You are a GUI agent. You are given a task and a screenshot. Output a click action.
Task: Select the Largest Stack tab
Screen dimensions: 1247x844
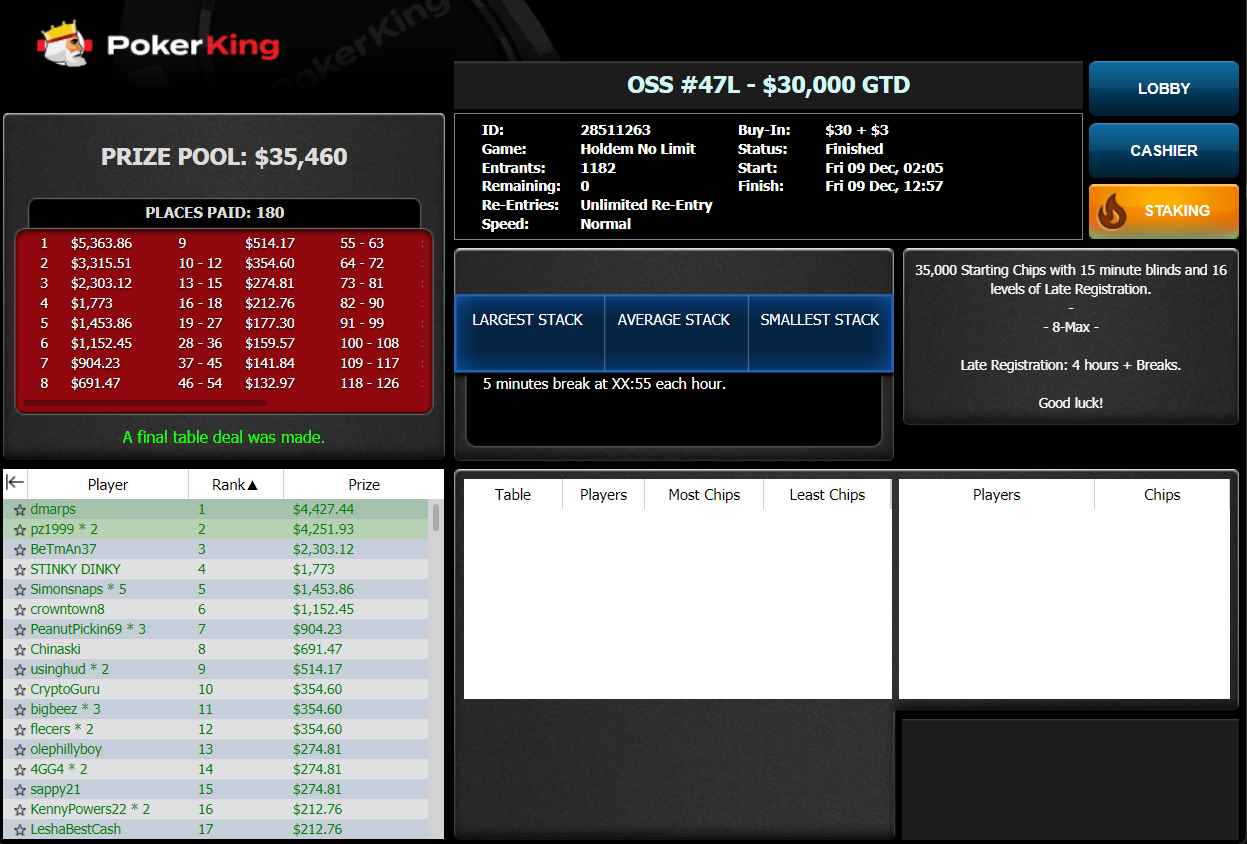528,320
